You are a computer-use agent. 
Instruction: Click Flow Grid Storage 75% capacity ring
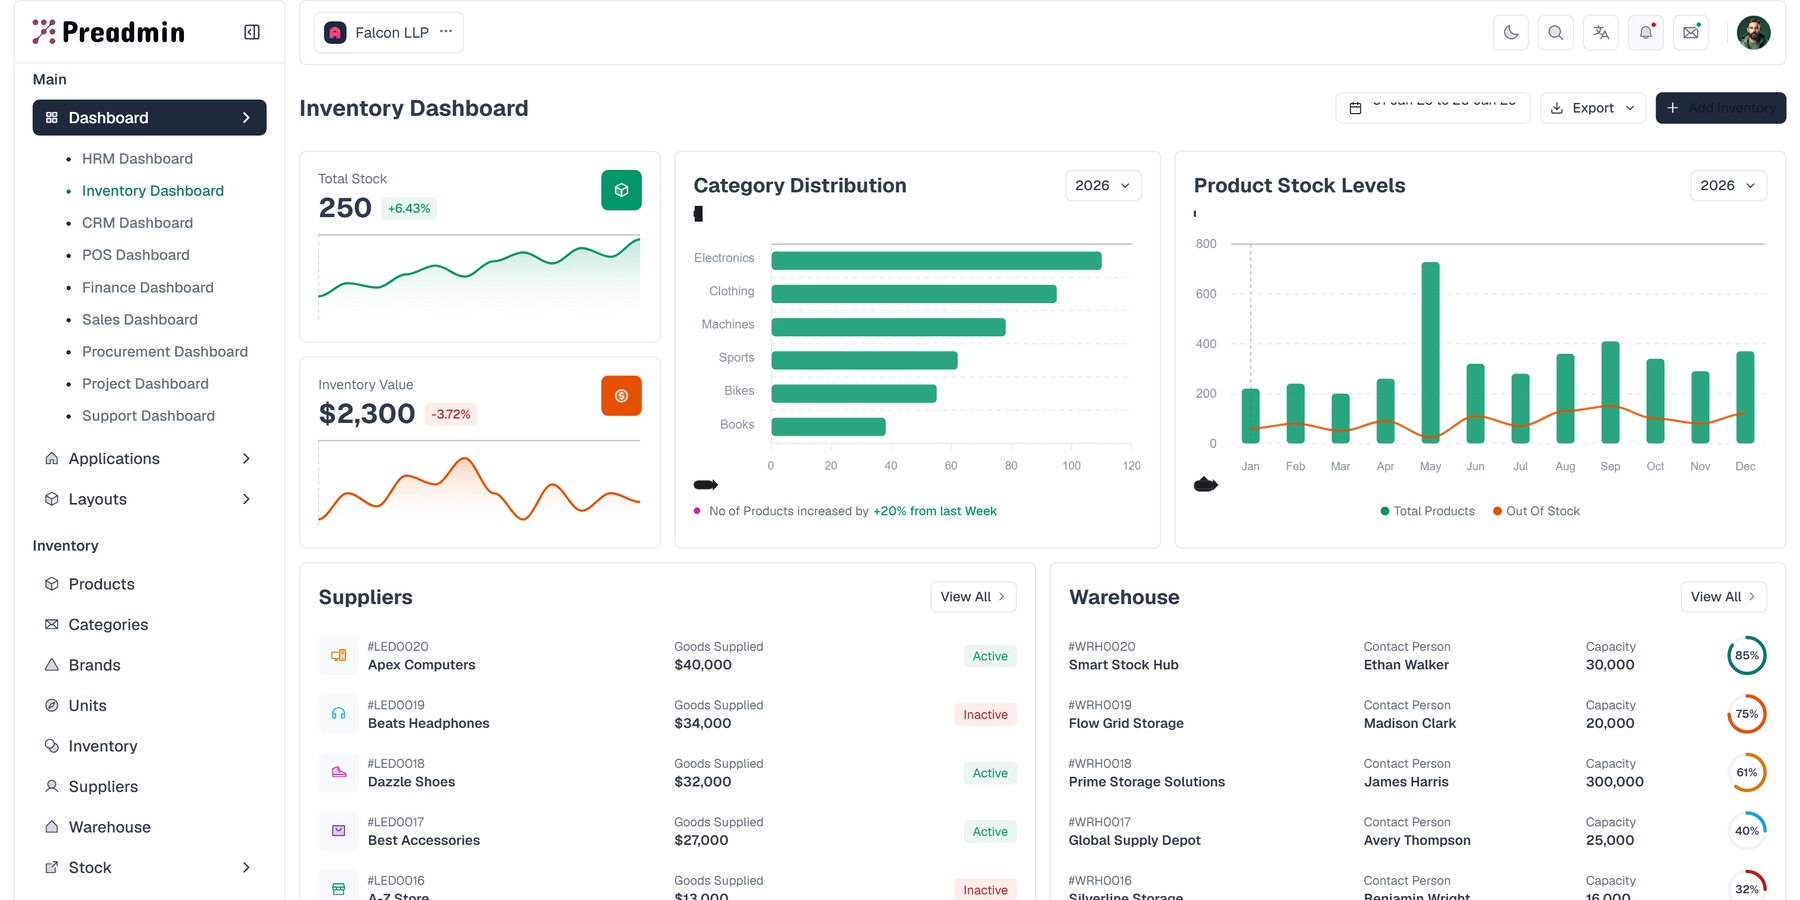coord(1747,714)
